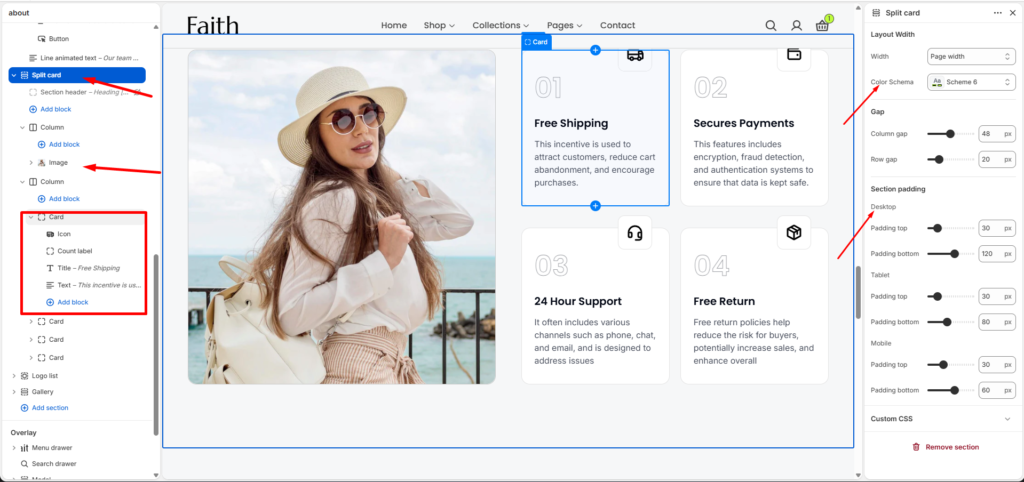Click the Free Return card title

[724, 301]
